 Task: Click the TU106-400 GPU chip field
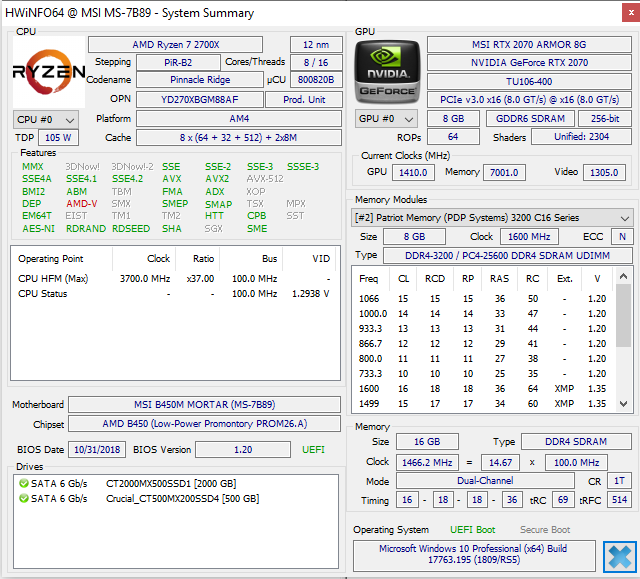coord(529,81)
